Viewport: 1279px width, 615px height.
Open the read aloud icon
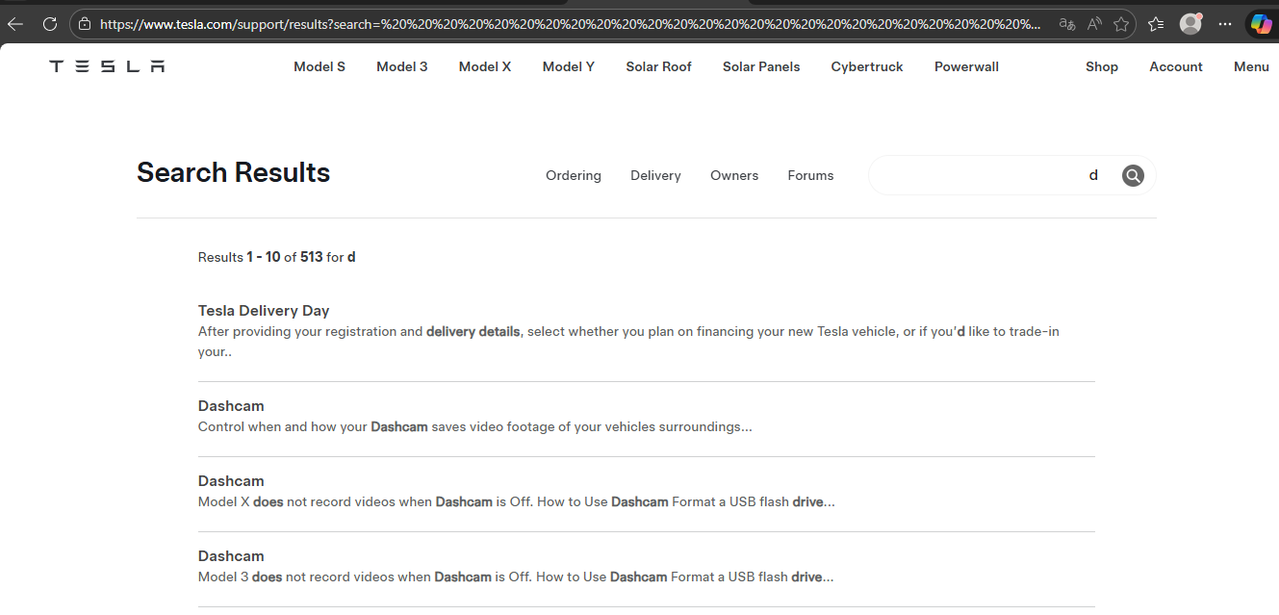click(1095, 24)
